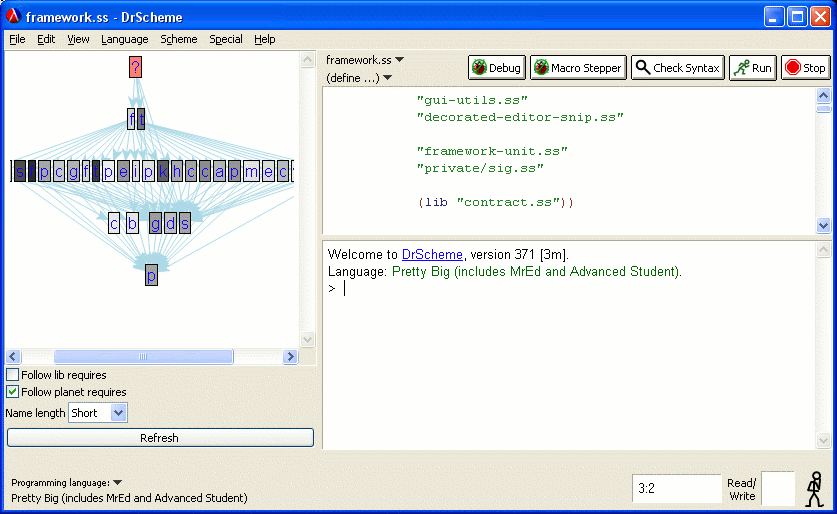Click the Pretty Big text in status bar
Image resolution: width=837 pixels, height=514 pixels.
pos(129,498)
